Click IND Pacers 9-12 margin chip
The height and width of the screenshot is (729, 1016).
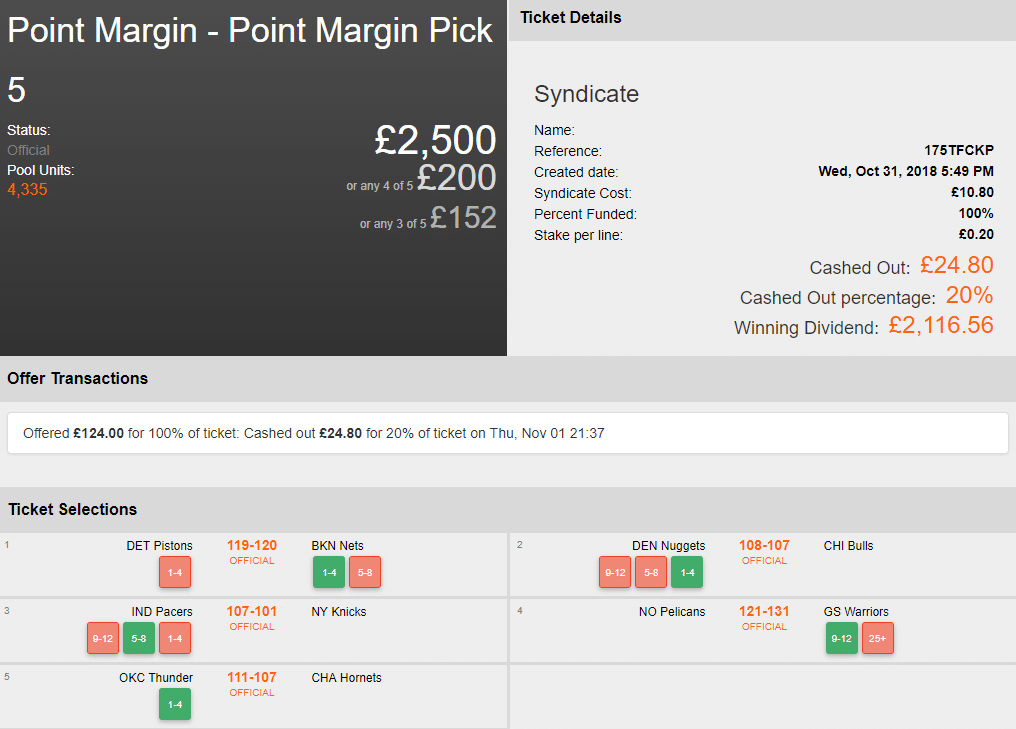tap(103, 638)
